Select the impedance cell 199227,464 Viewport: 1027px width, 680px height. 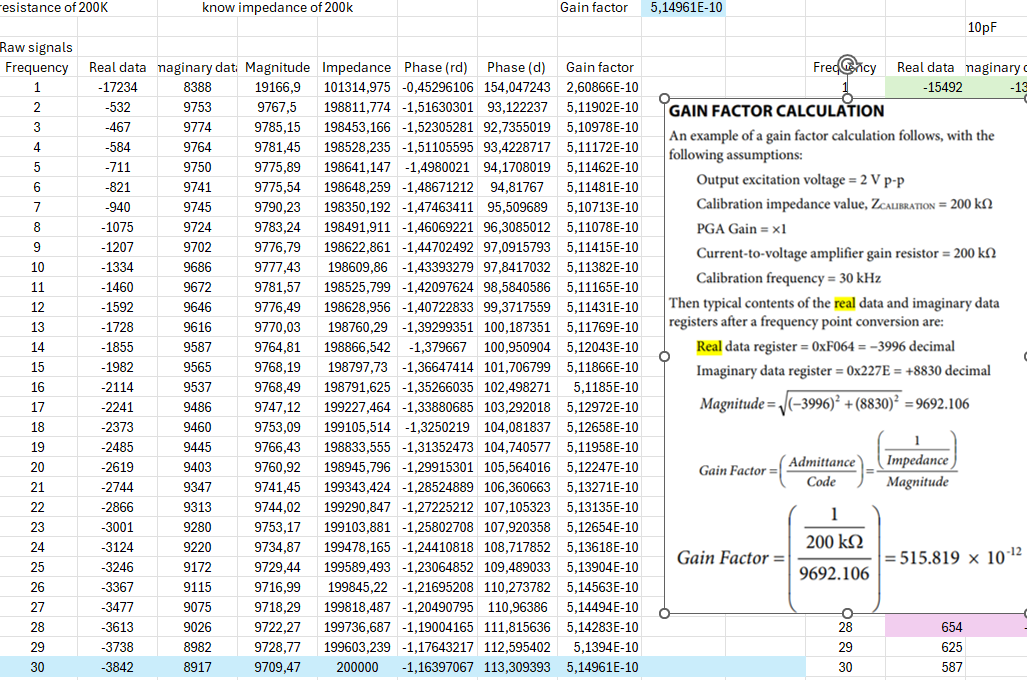(x=357, y=407)
